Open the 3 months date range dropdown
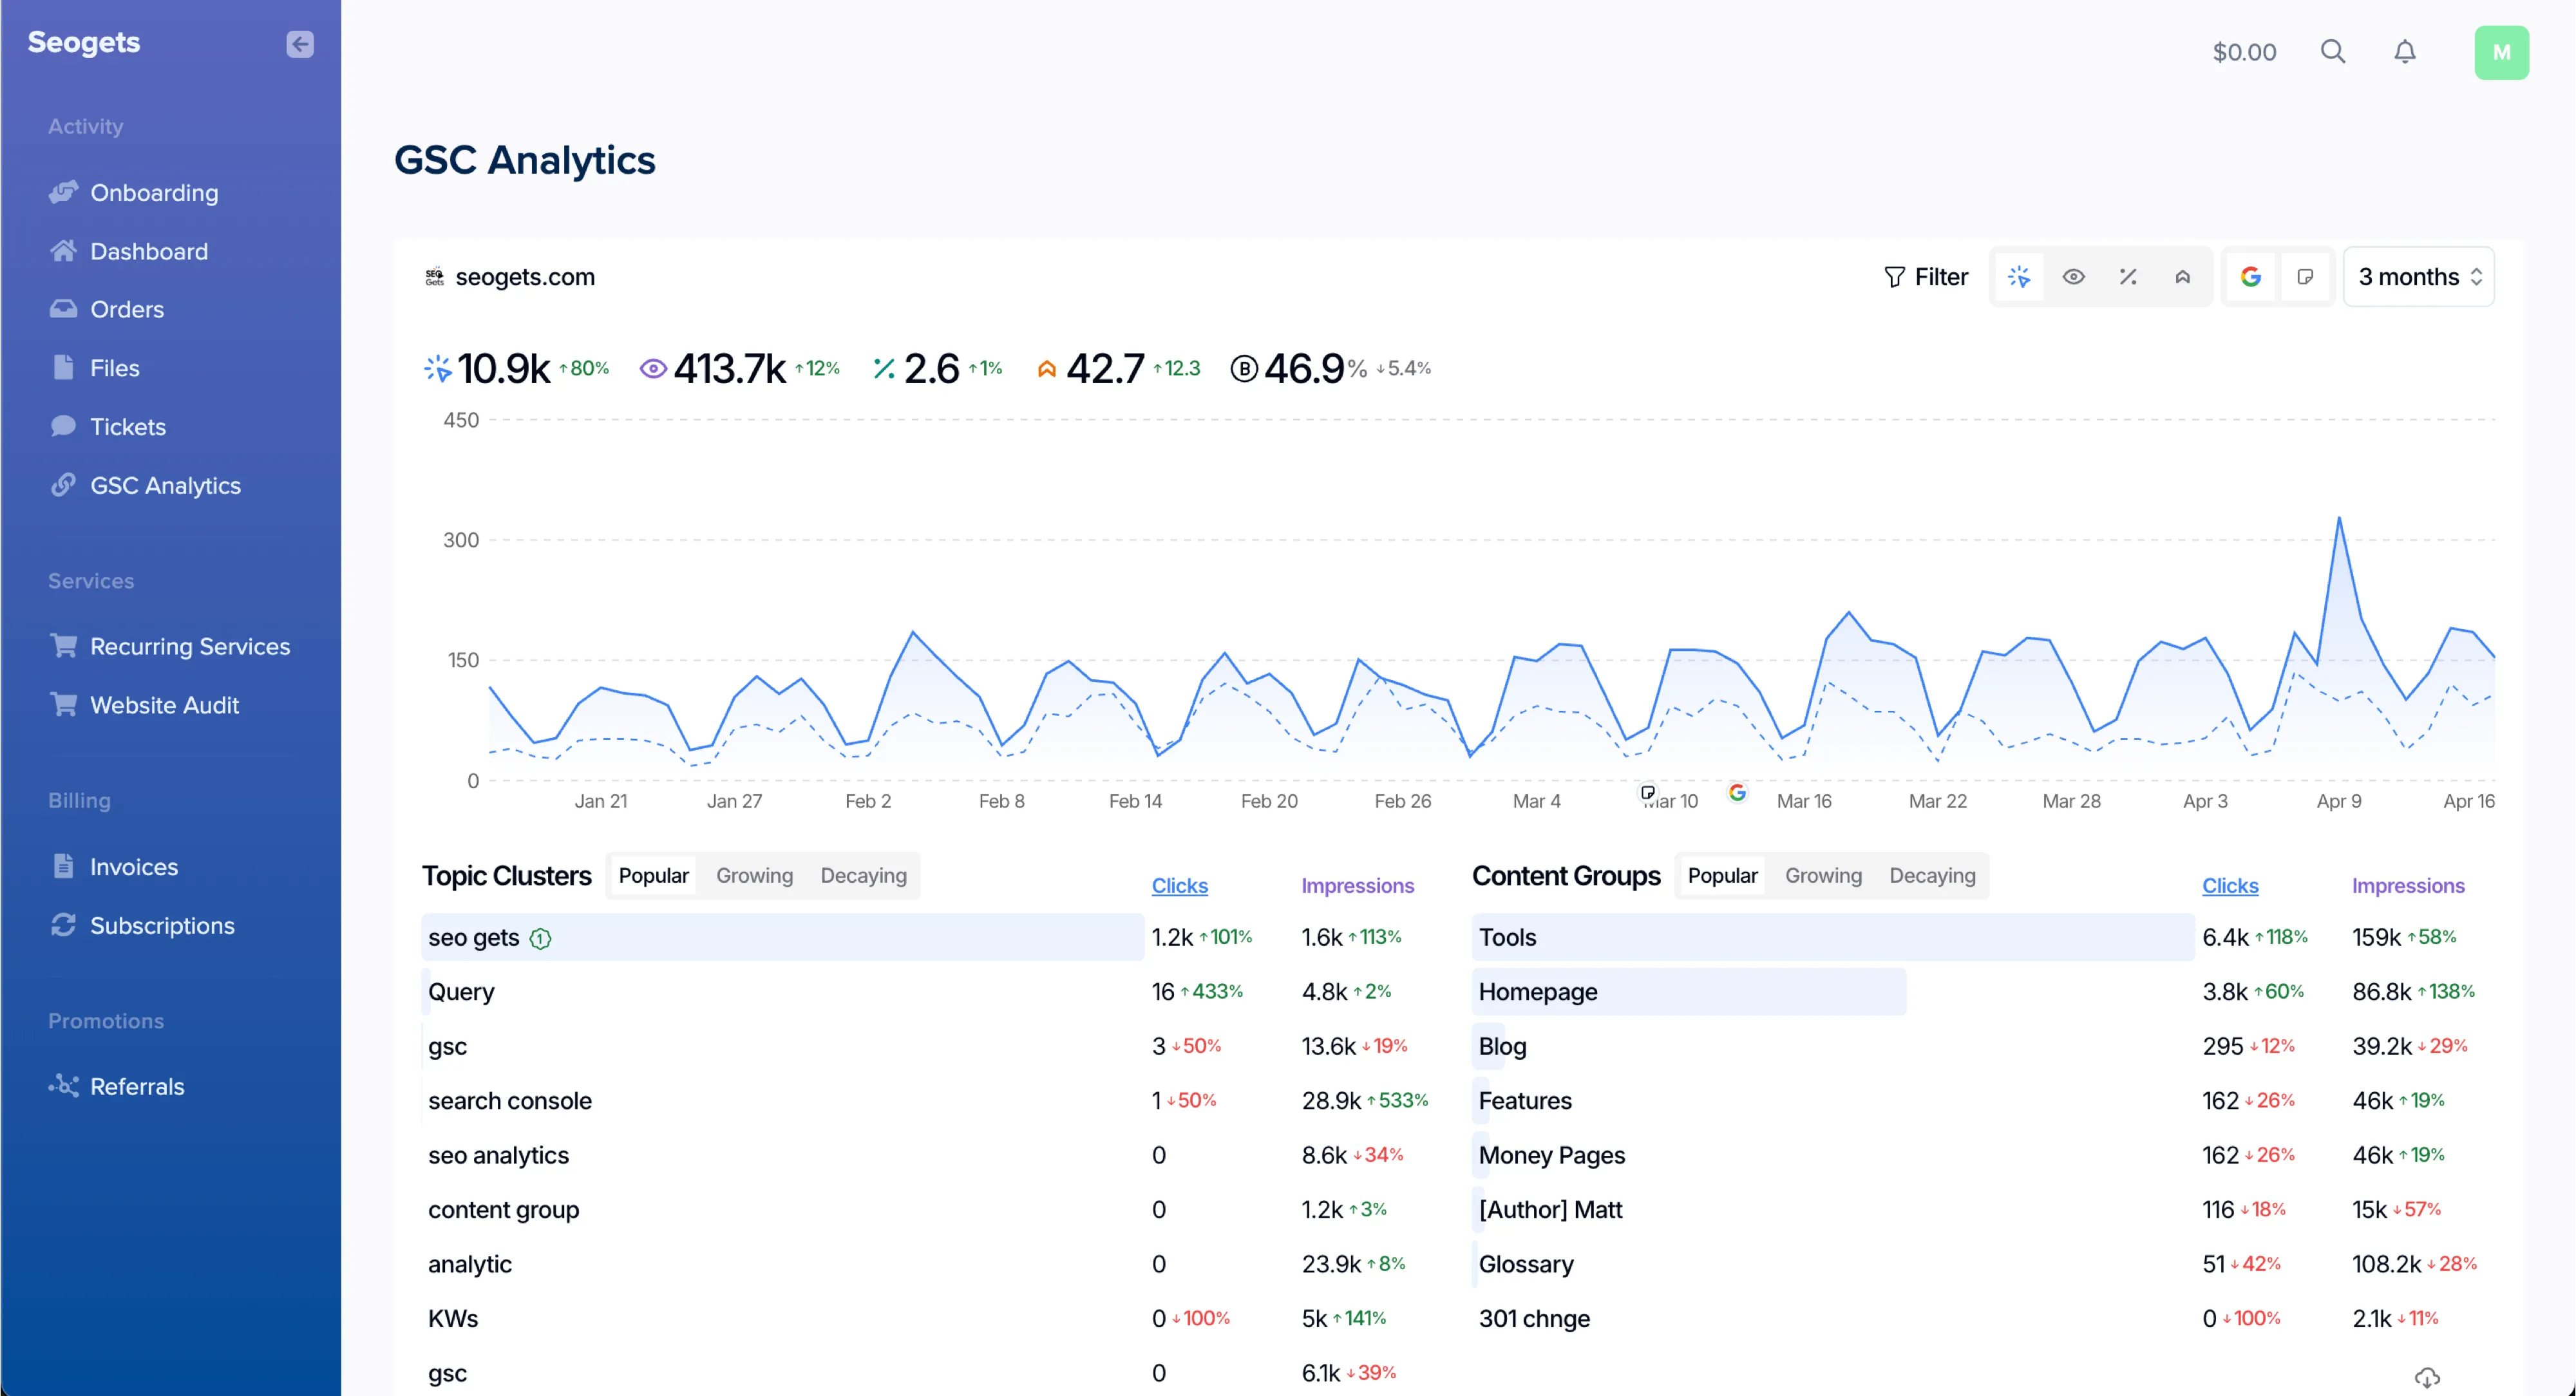This screenshot has height=1396, width=2576. click(2418, 277)
